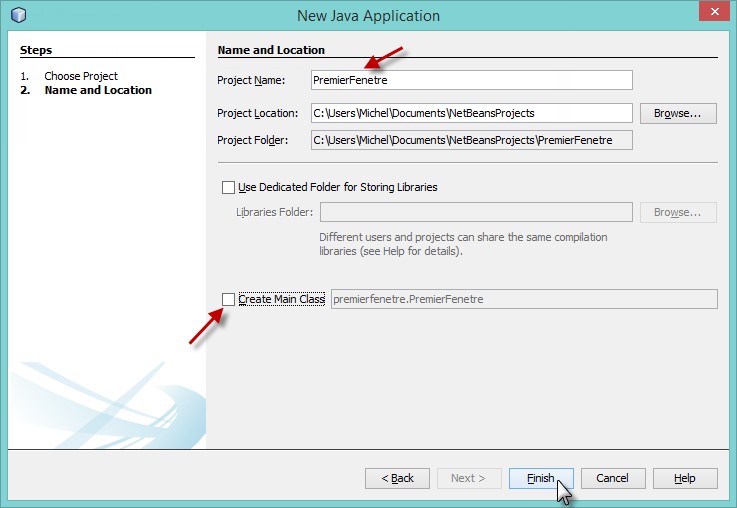Viewport: 737px width, 508px height.
Task: Click the Browse button for Libraries Folder
Action: [678, 212]
